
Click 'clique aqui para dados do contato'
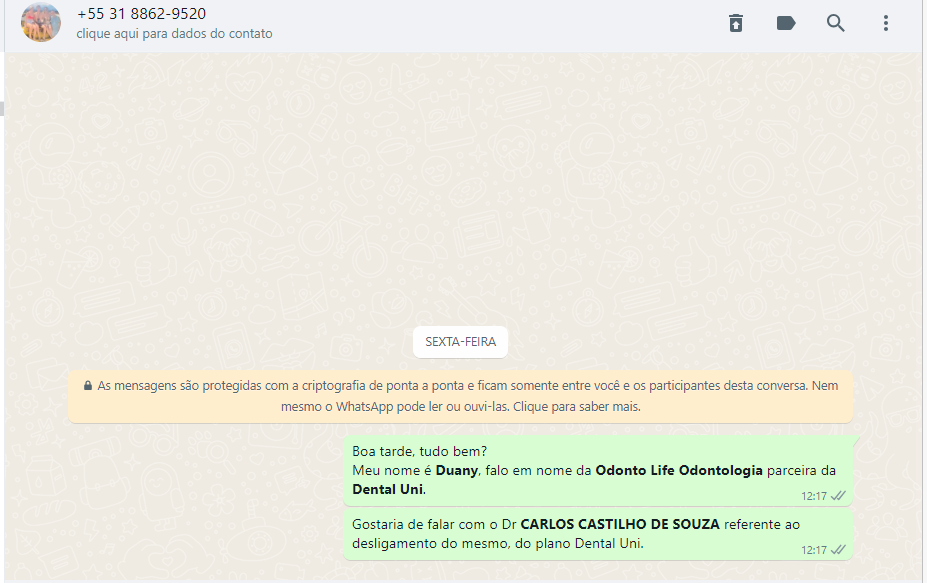[174, 34]
